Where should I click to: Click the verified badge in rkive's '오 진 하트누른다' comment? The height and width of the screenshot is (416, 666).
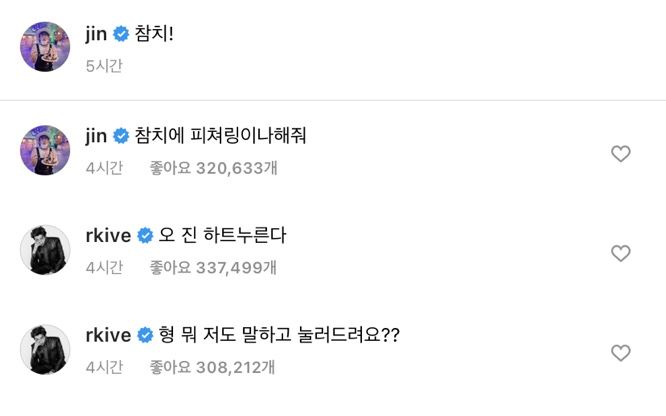pos(144,236)
